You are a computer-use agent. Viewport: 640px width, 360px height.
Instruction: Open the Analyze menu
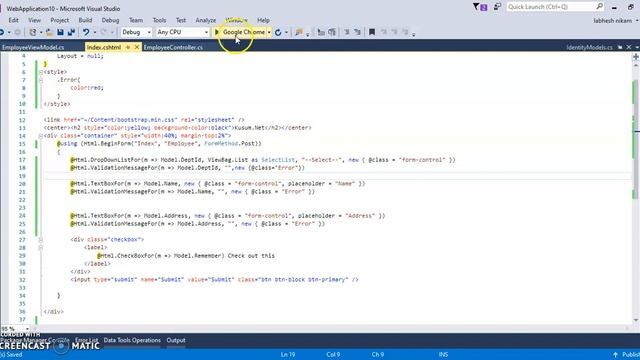(206, 20)
